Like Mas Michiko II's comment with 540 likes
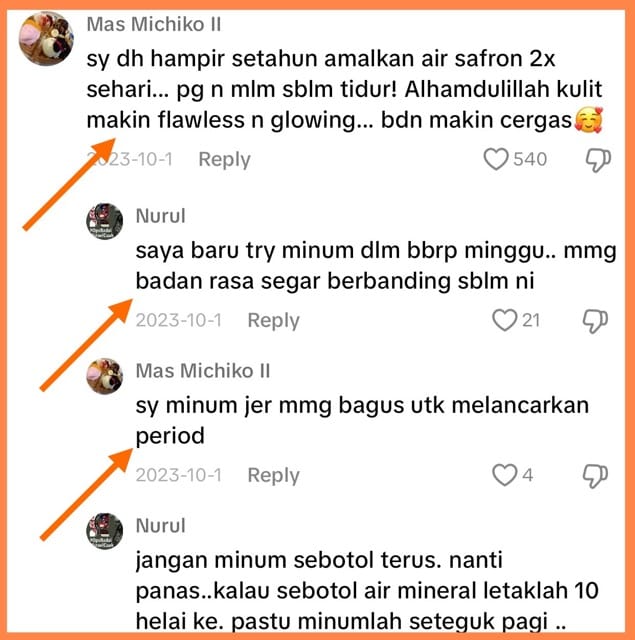Screen dimensions: 635x640 [x=496, y=159]
